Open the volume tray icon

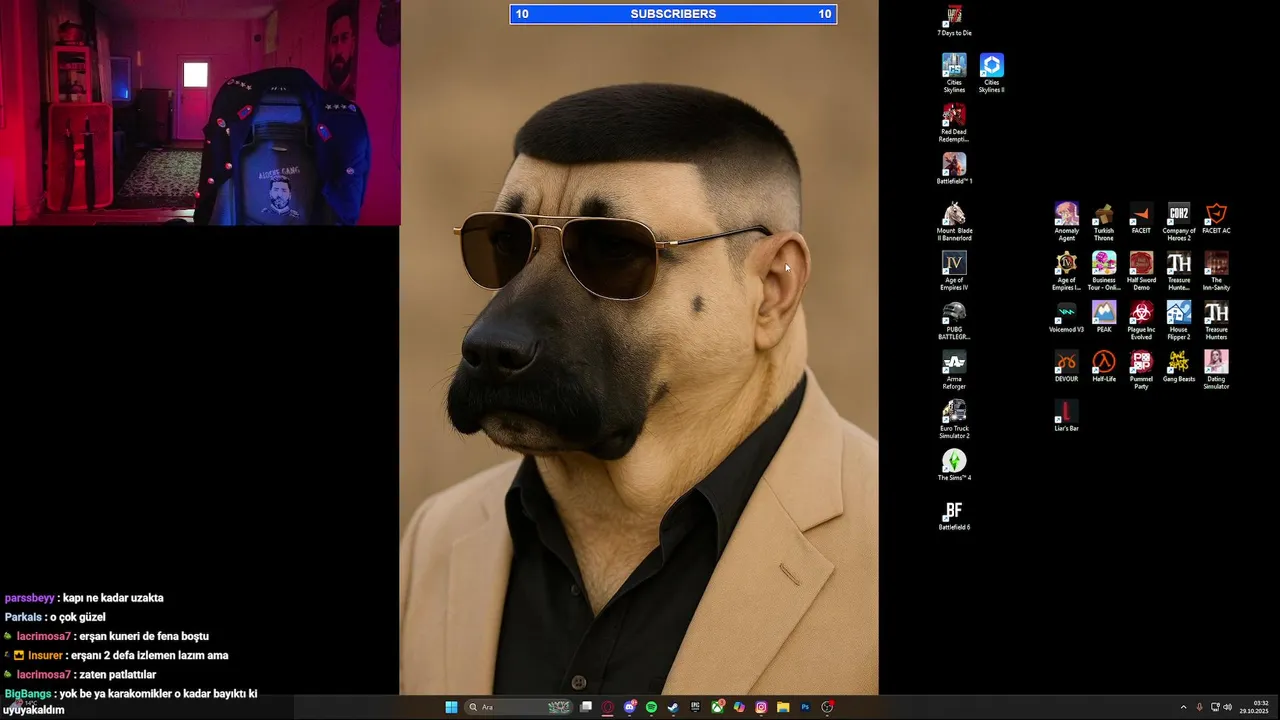pyautogui.click(x=1228, y=707)
